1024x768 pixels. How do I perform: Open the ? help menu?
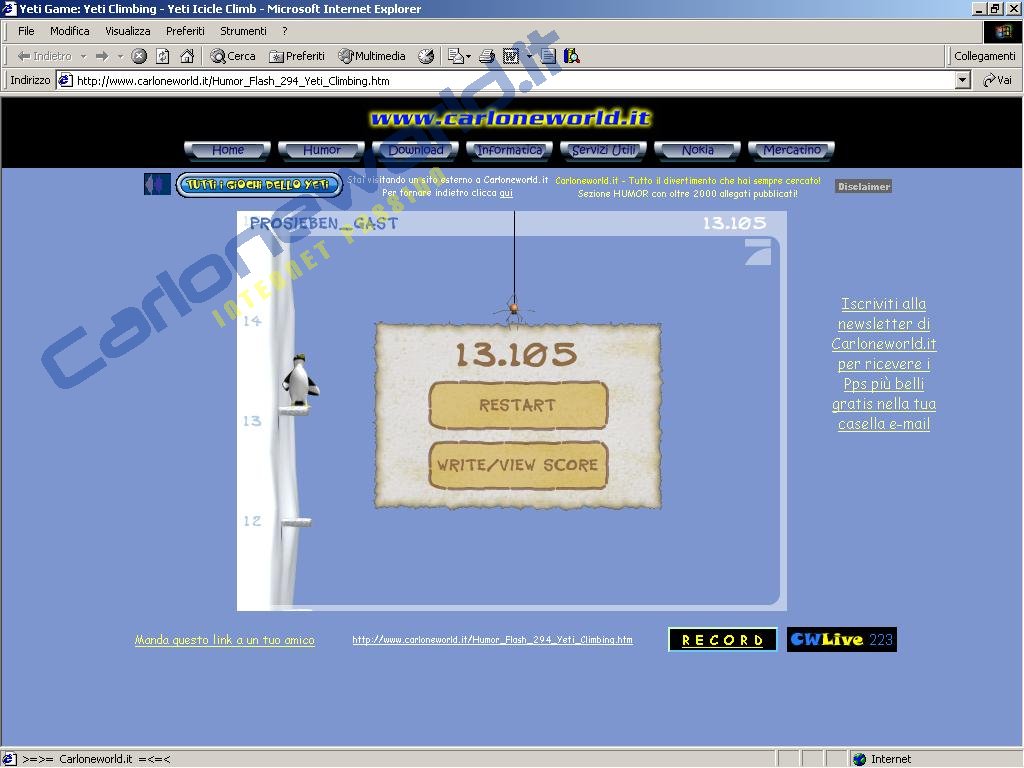(x=285, y=31)
